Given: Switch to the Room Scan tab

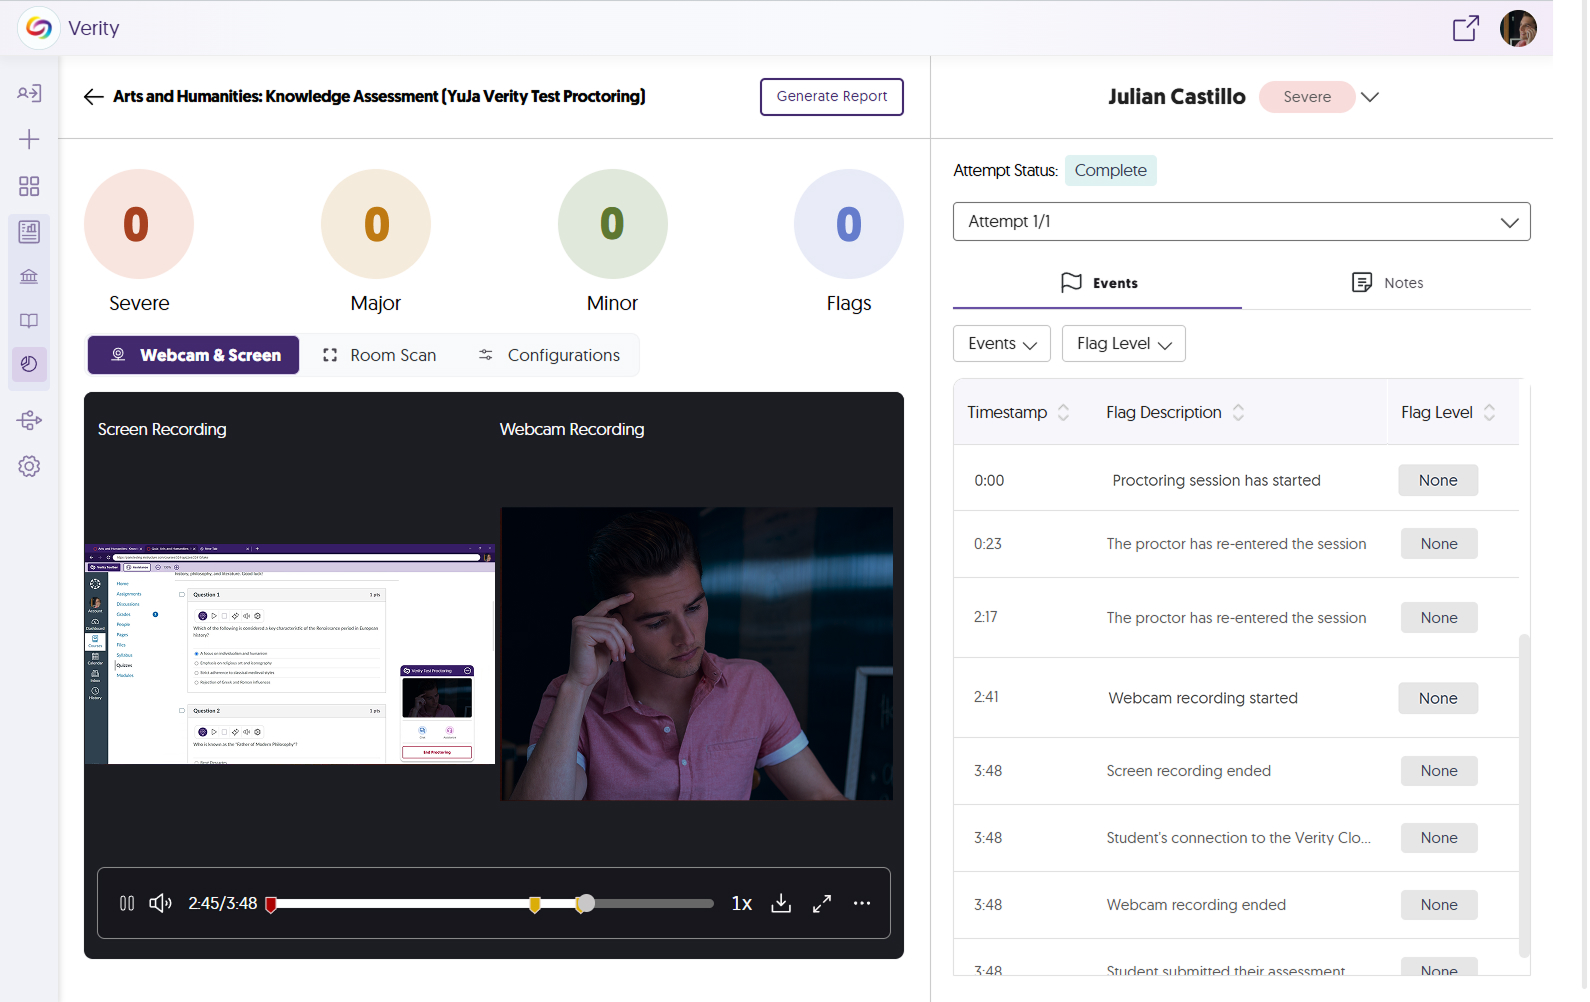Looking at the screenshot, I should 380,355.
